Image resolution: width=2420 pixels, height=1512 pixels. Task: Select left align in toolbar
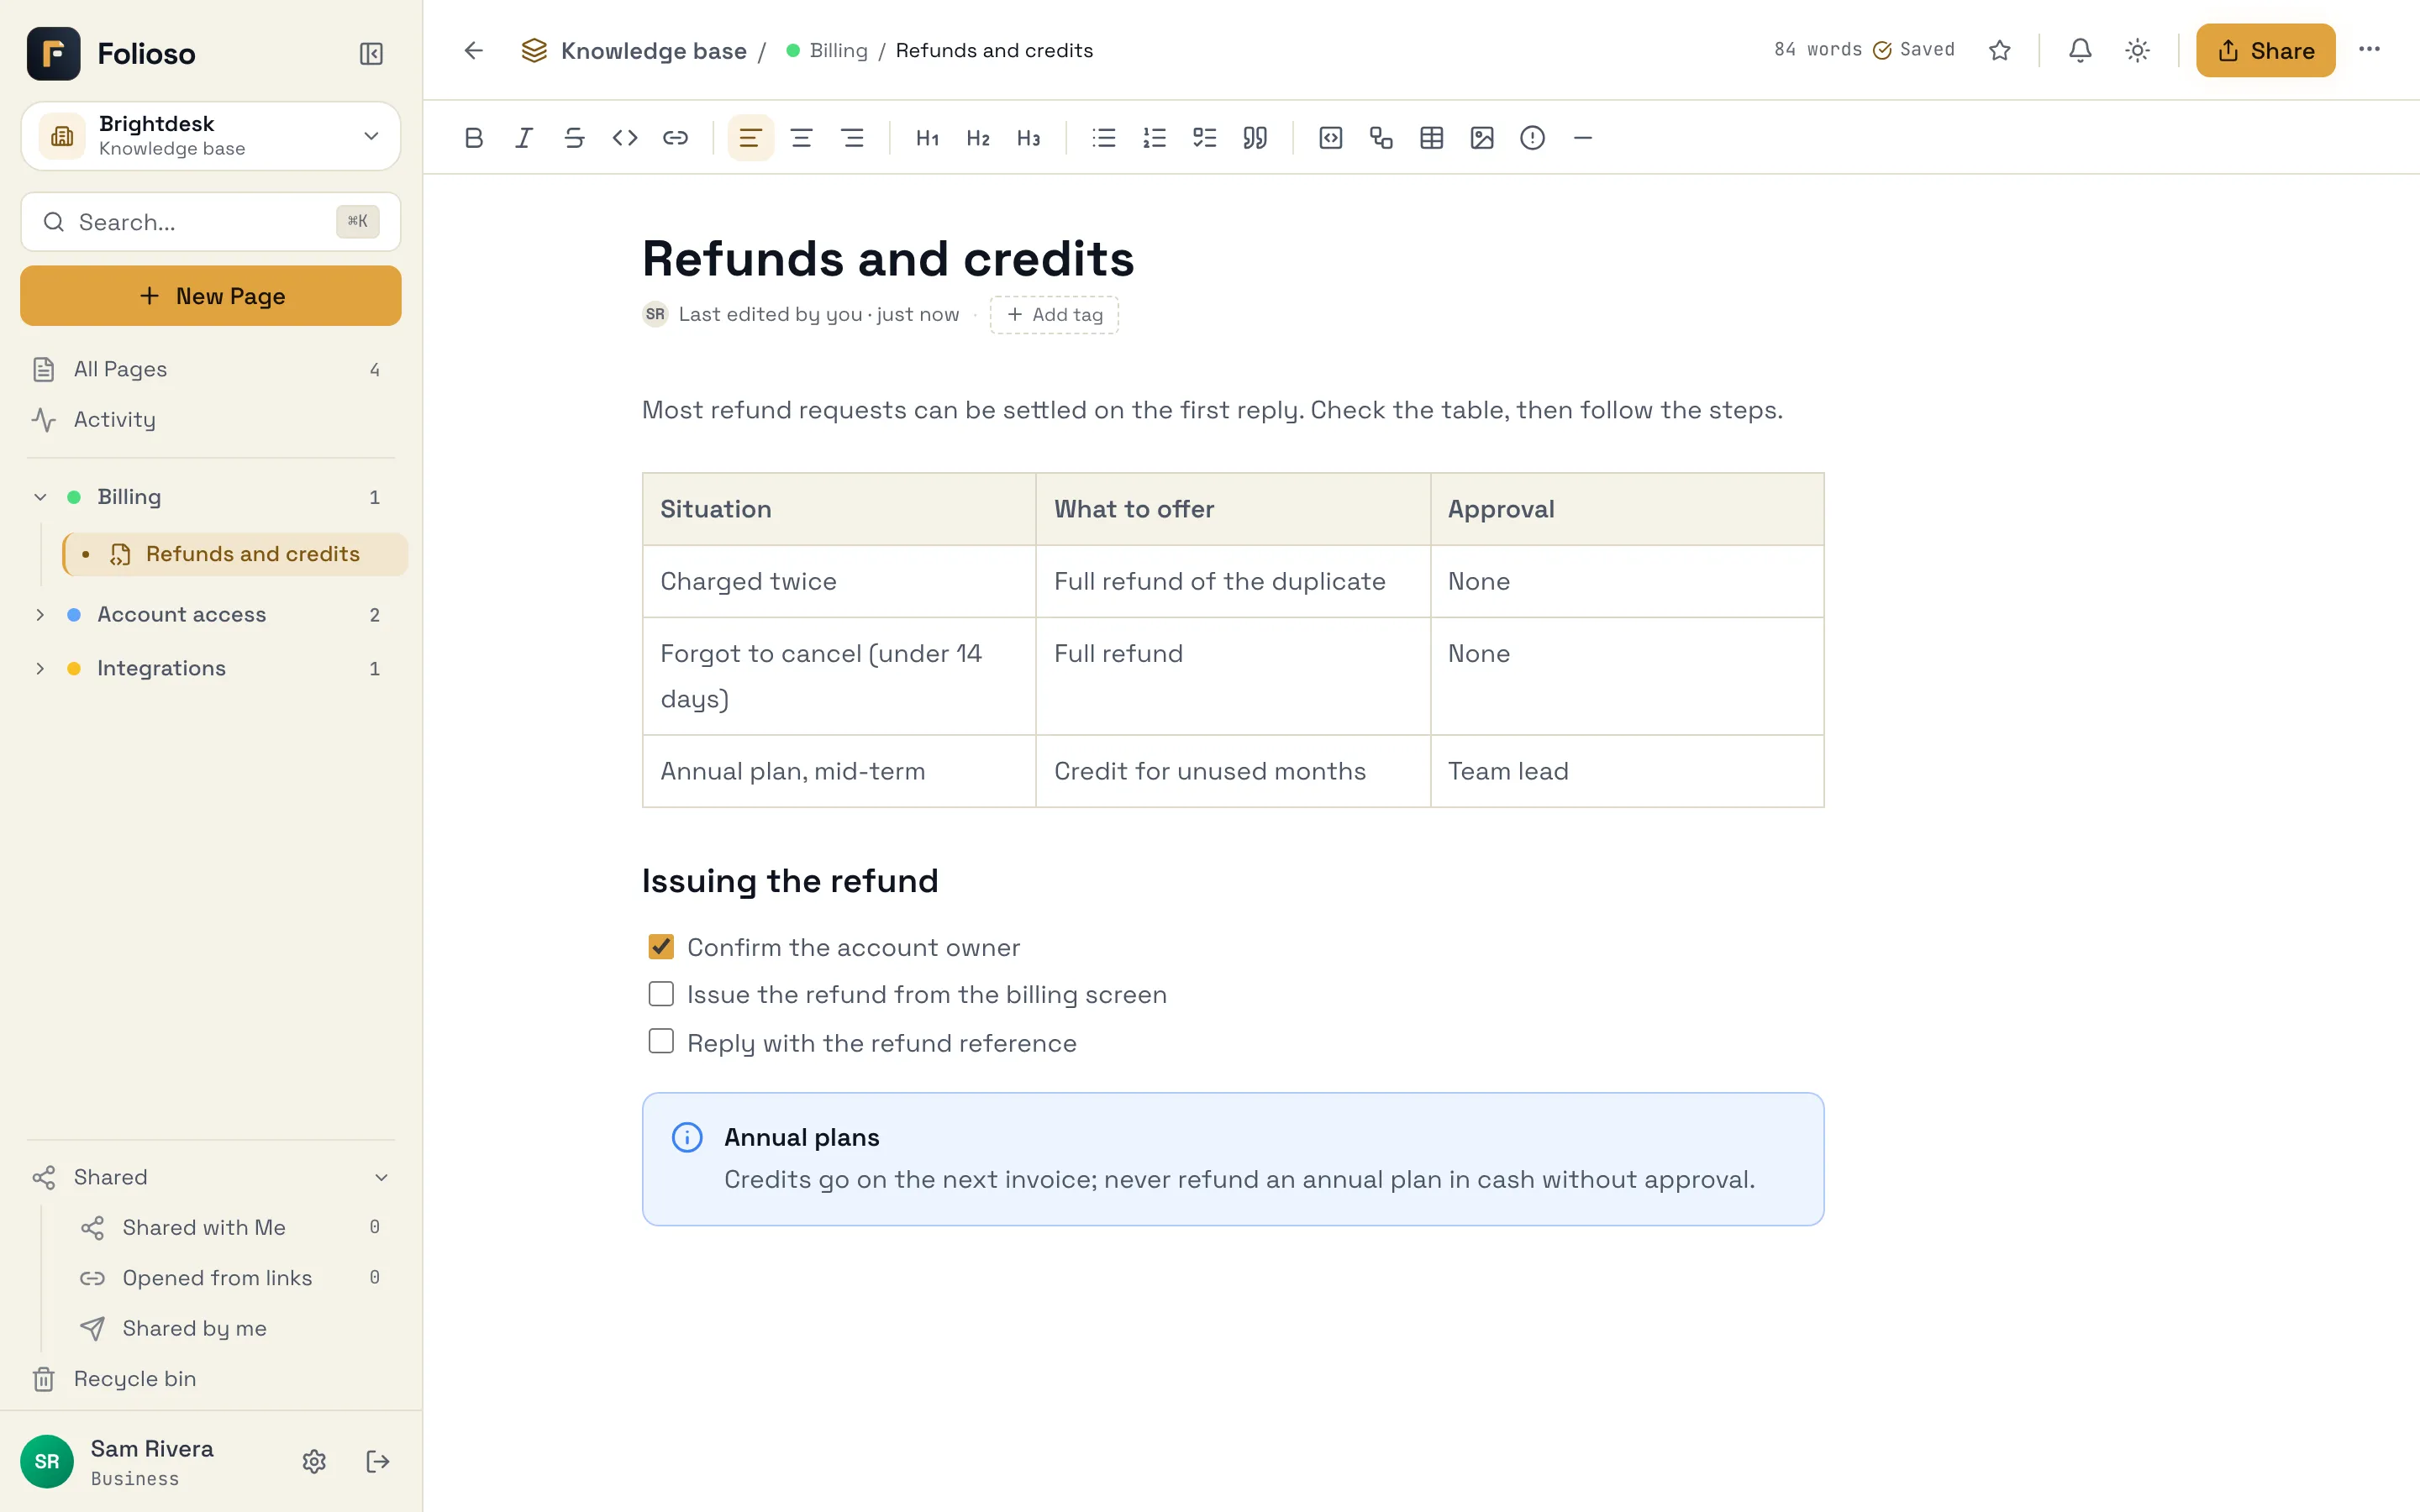(x=750, y=138)
